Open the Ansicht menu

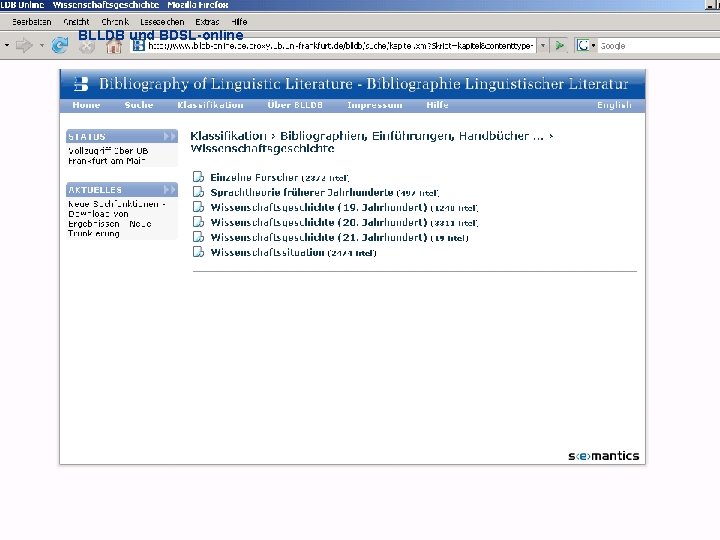tap(76, 22)
